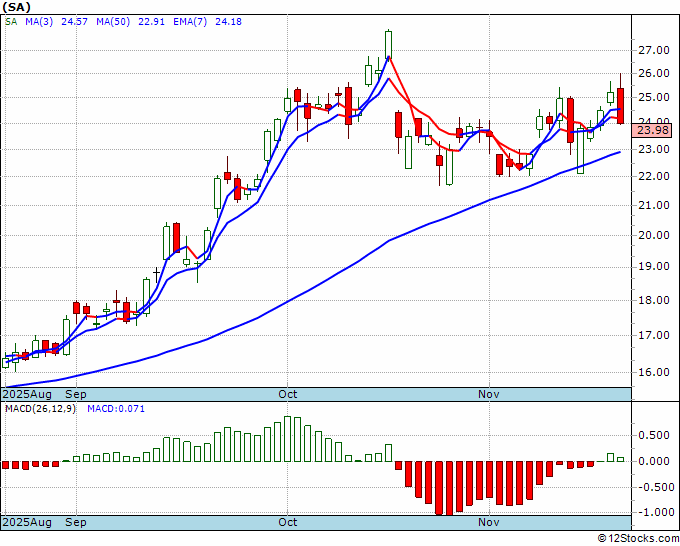This screenshot has width=680, height=546.
Task: Click the 20.00 price axis label
Action: pyautogui.click(x=654, y=235)
